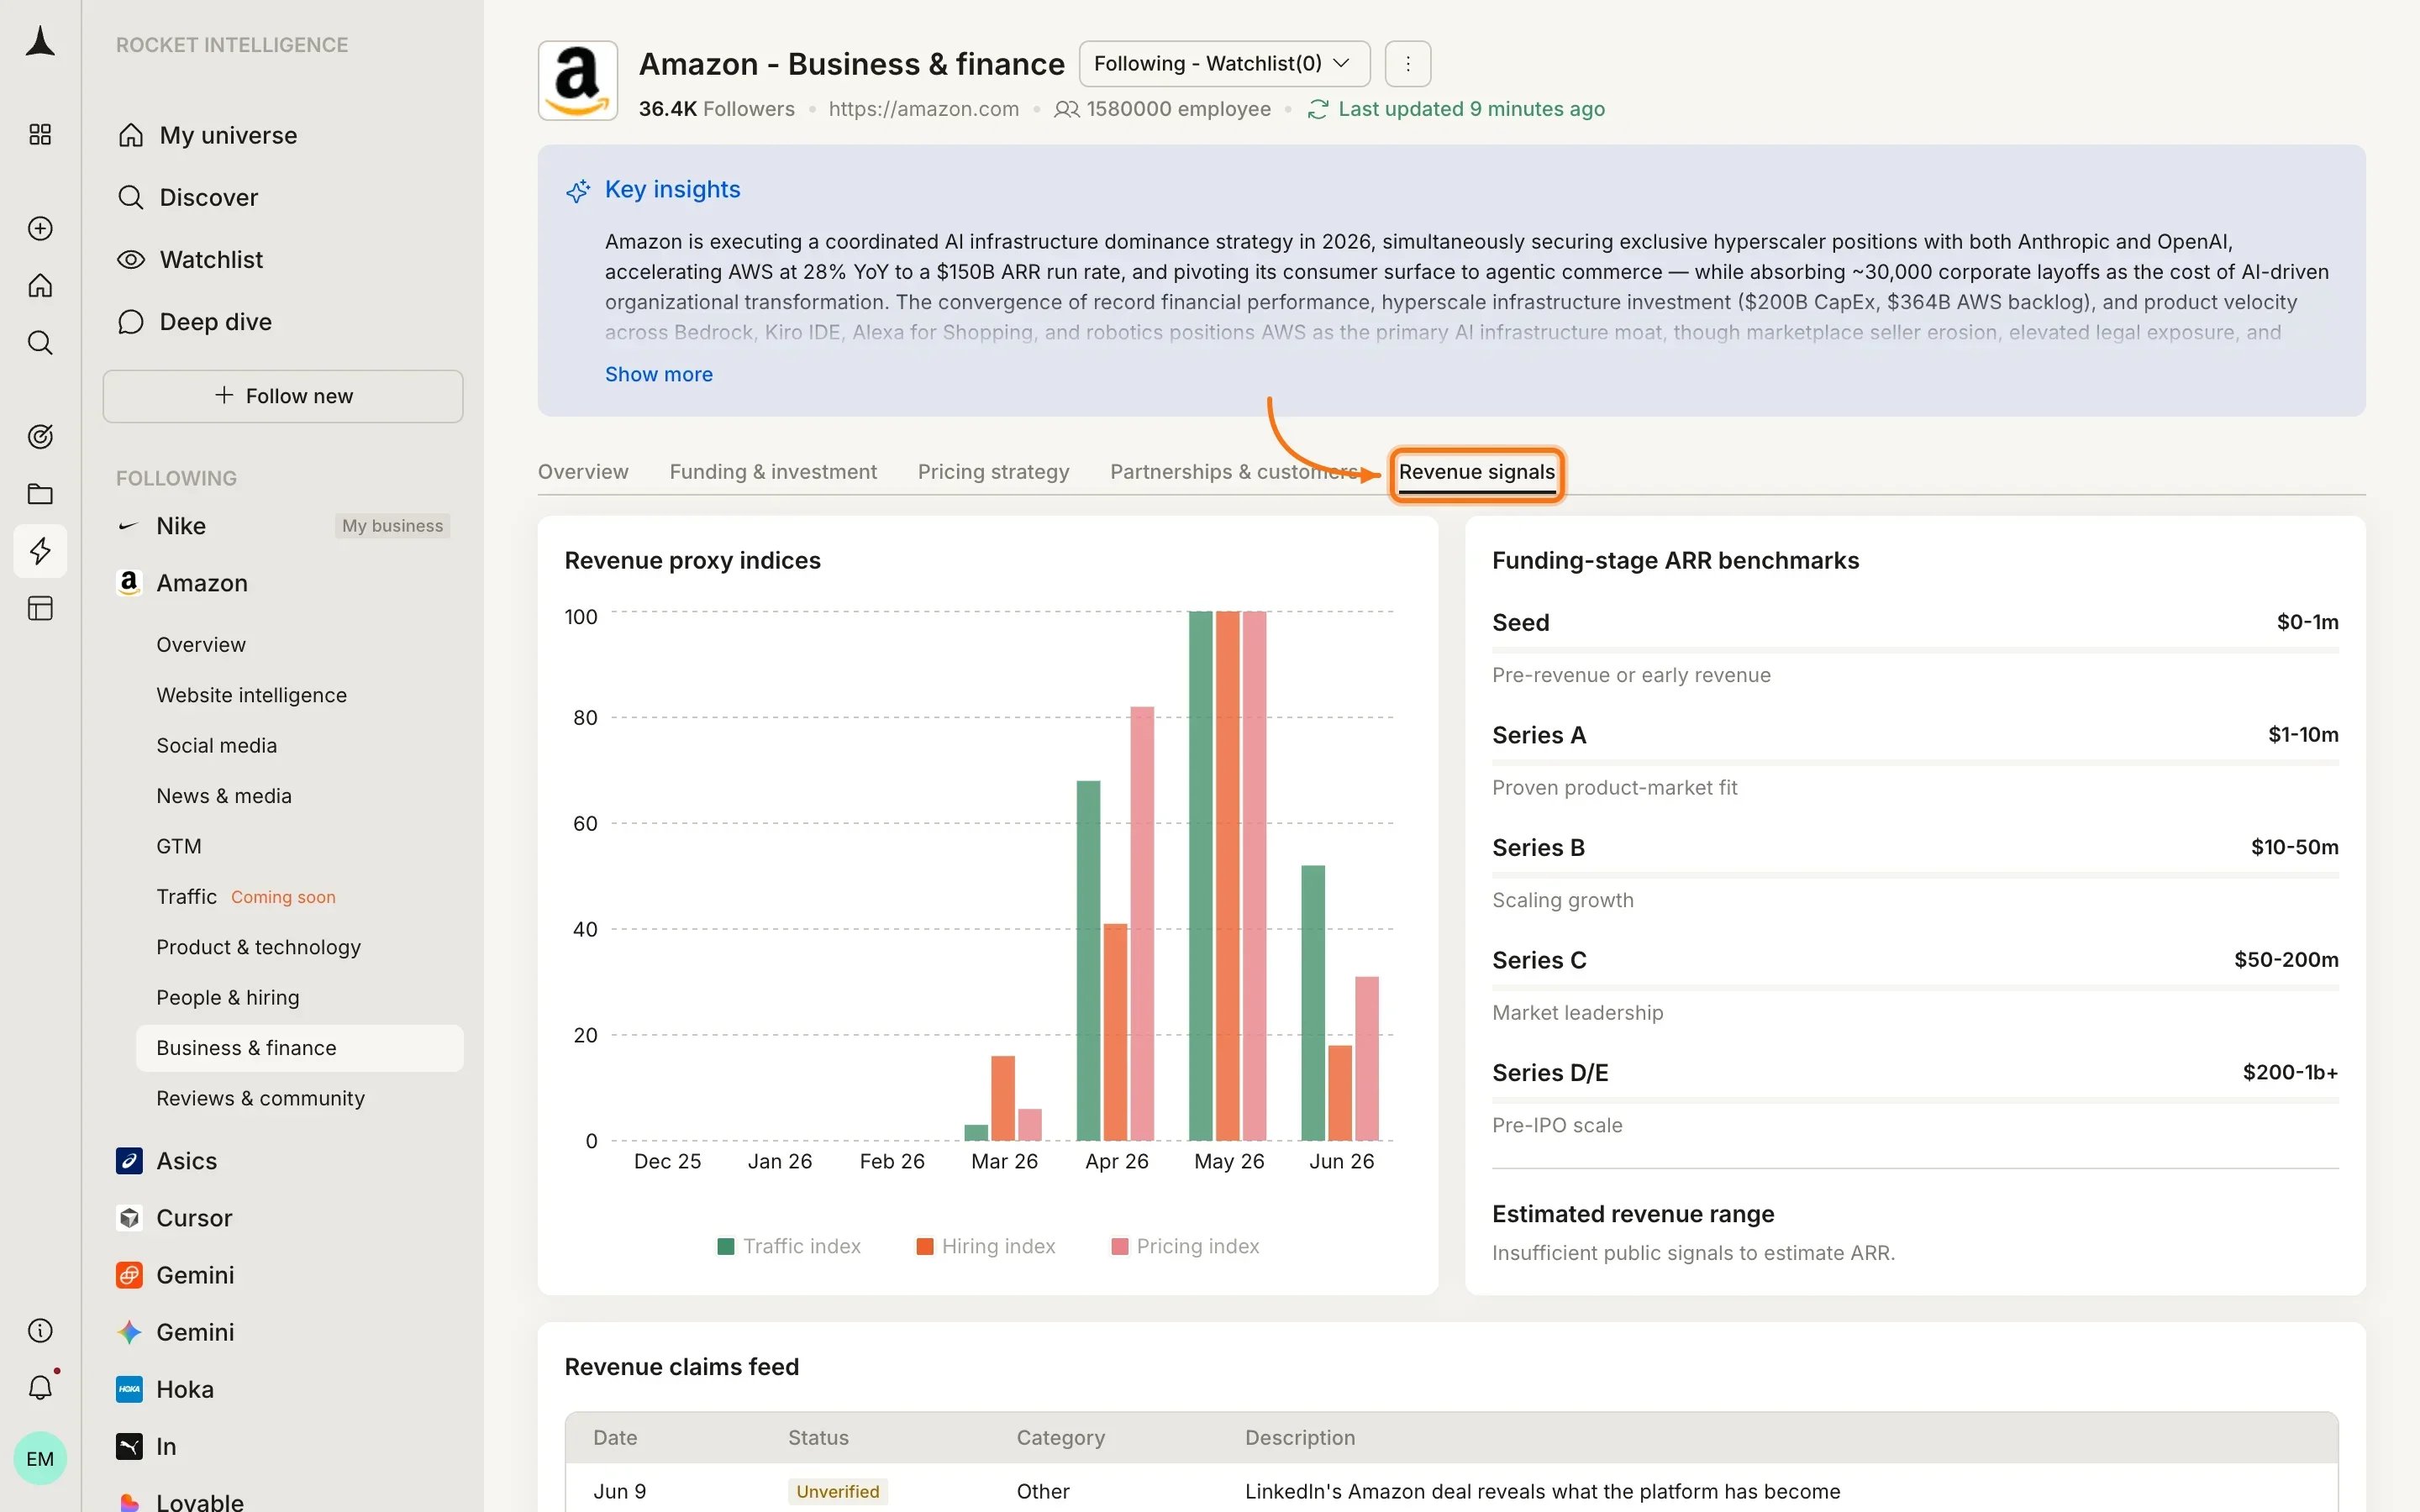Open Reviews & community section
Viewport: 2420px width, 1512px height.
(x=260, y=1098)
